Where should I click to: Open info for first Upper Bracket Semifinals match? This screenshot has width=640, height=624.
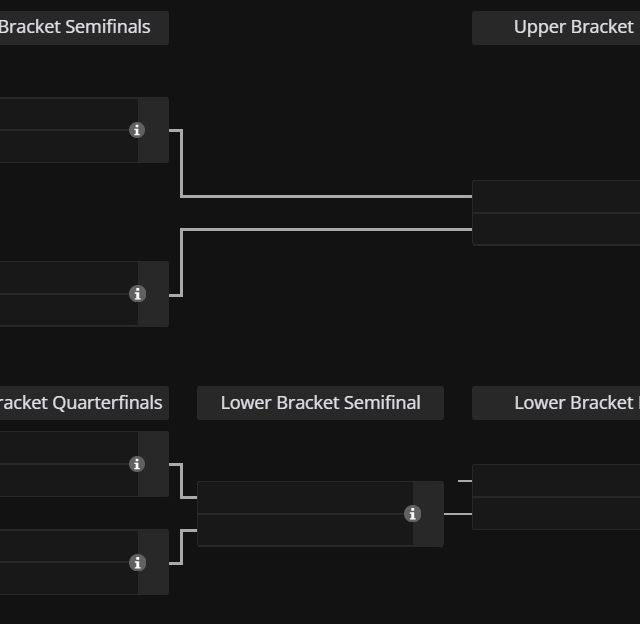click(x=137, y=130)
